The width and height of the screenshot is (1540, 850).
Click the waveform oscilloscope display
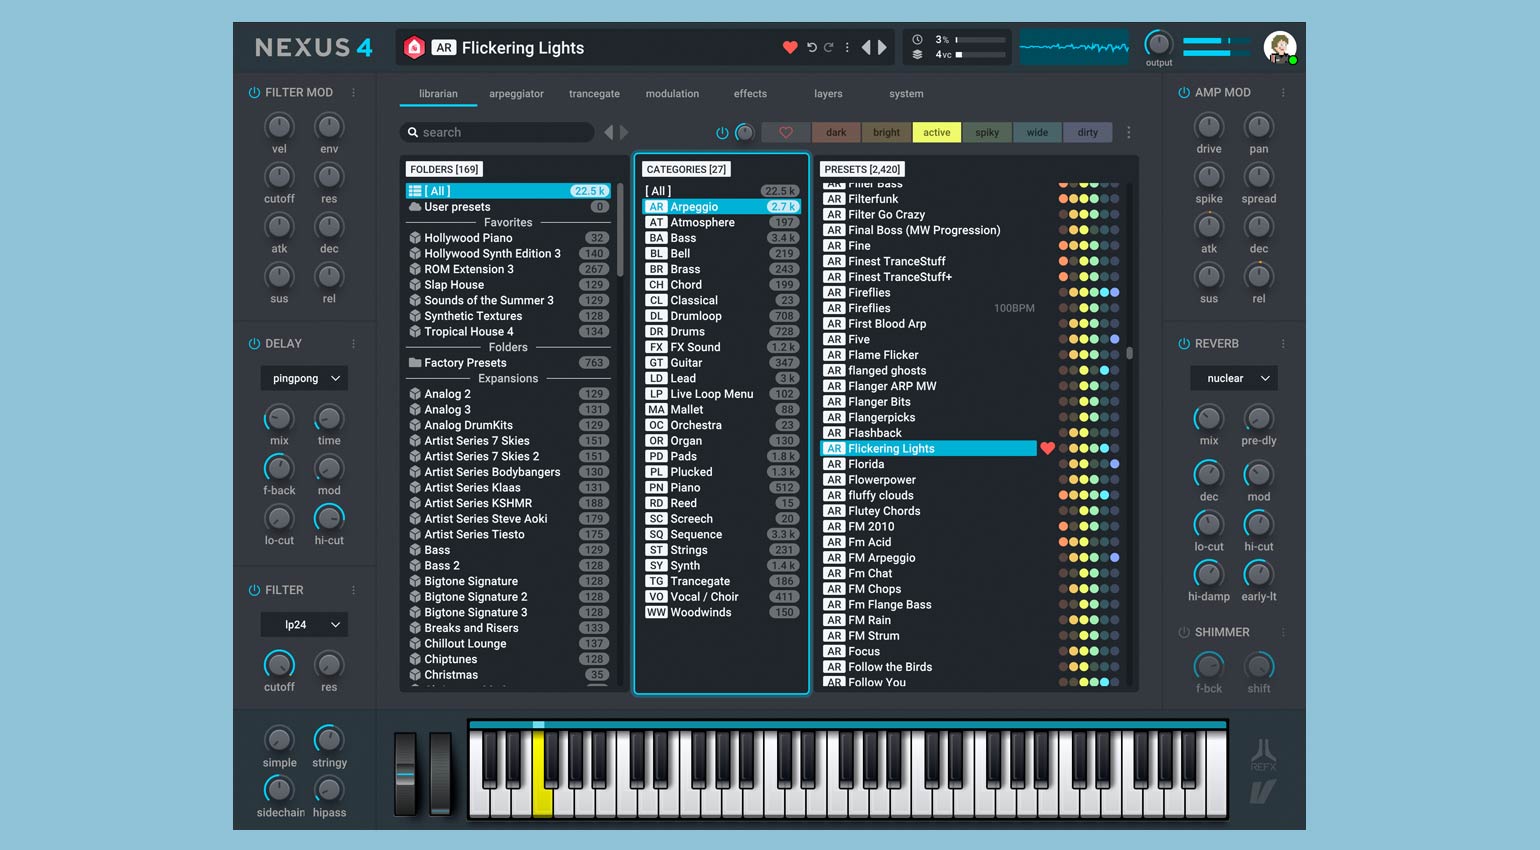(1074, 47)
